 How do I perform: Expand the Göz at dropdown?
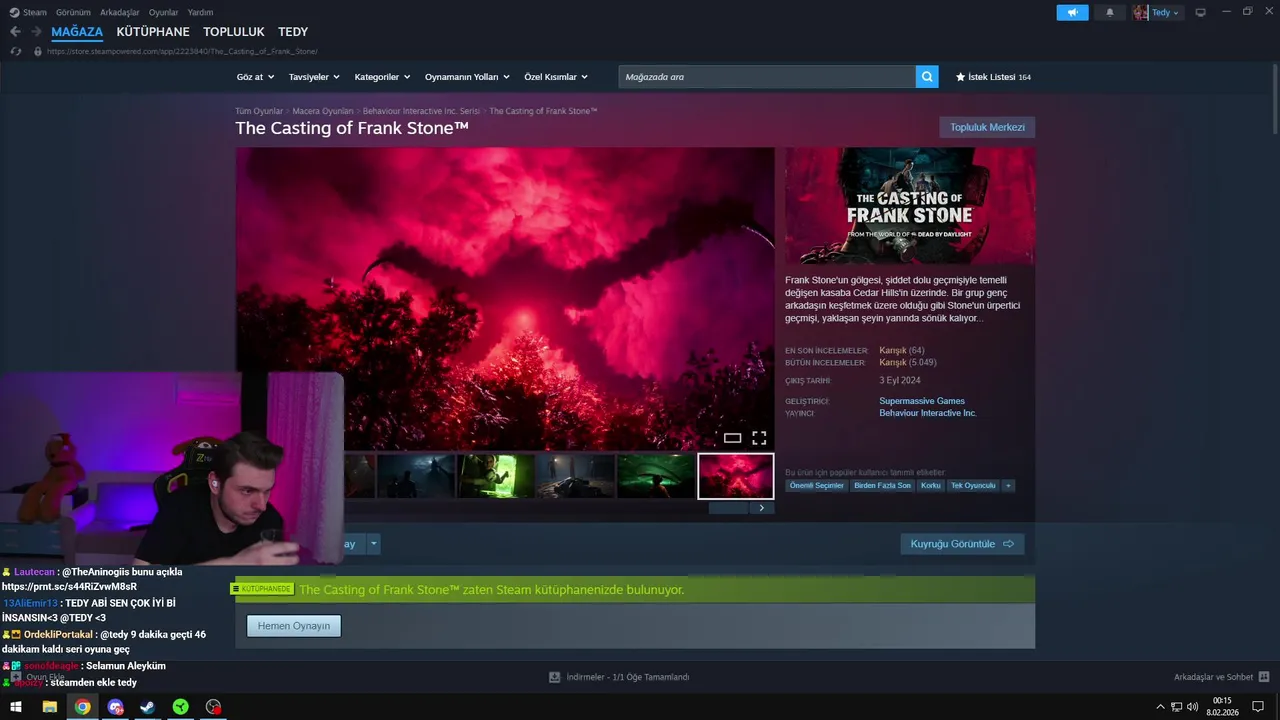(x=254, y=77)
